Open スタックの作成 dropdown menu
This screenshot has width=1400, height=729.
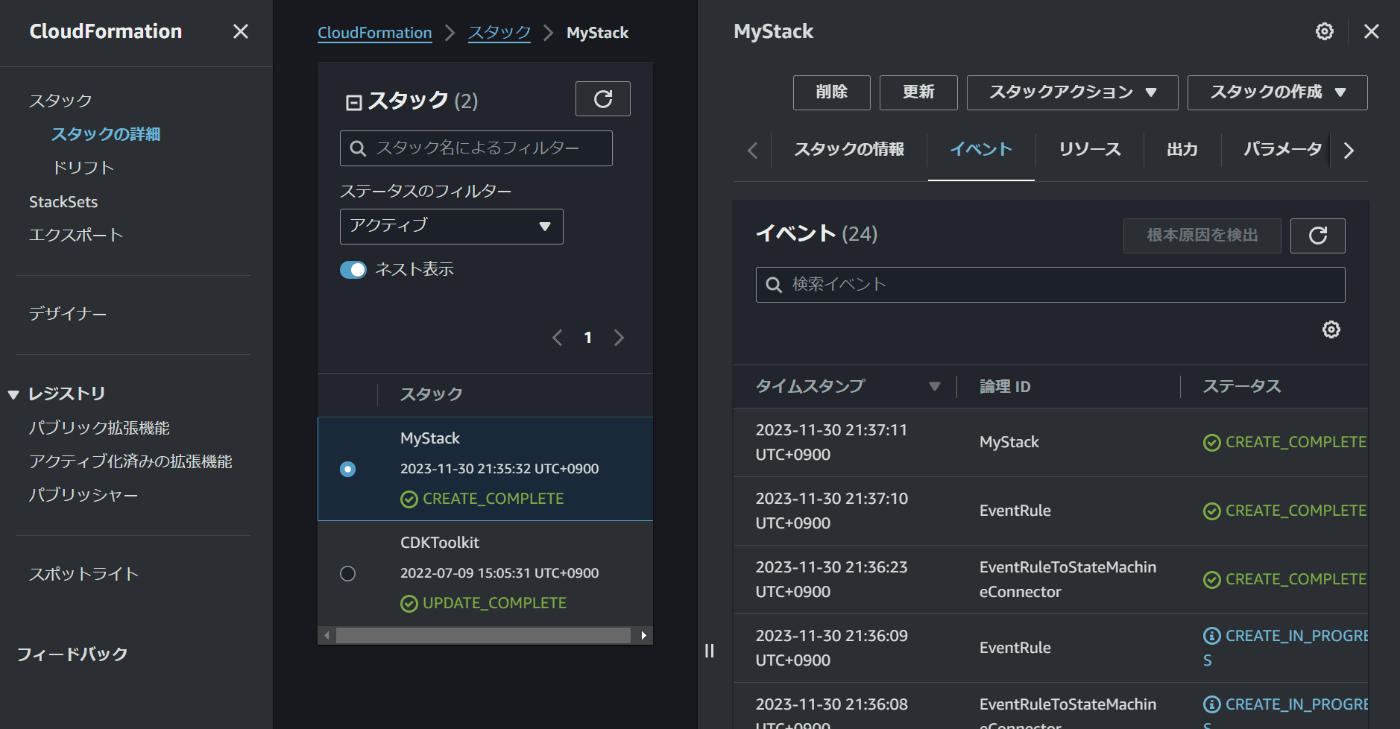(1277, 93)
